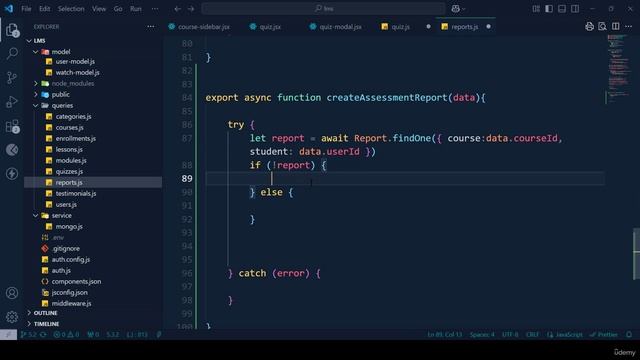Open the View menu
640x360 pixels.
click(x=99, y=9)
